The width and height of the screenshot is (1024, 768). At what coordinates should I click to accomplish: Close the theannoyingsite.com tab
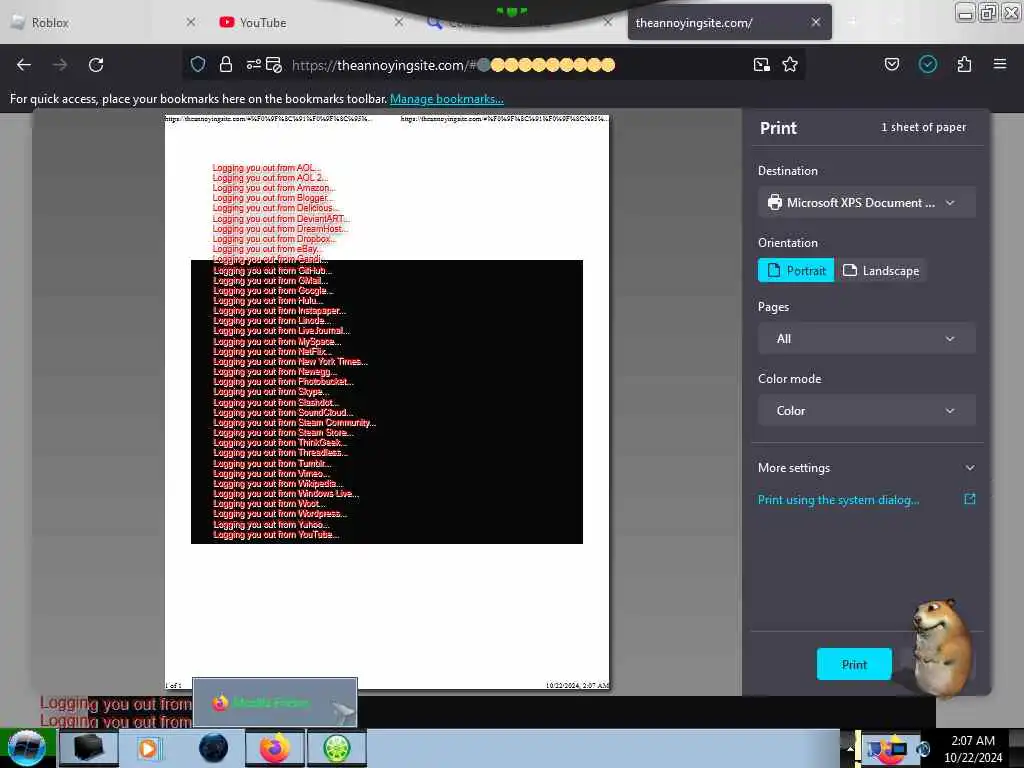(x=816, y=22)
